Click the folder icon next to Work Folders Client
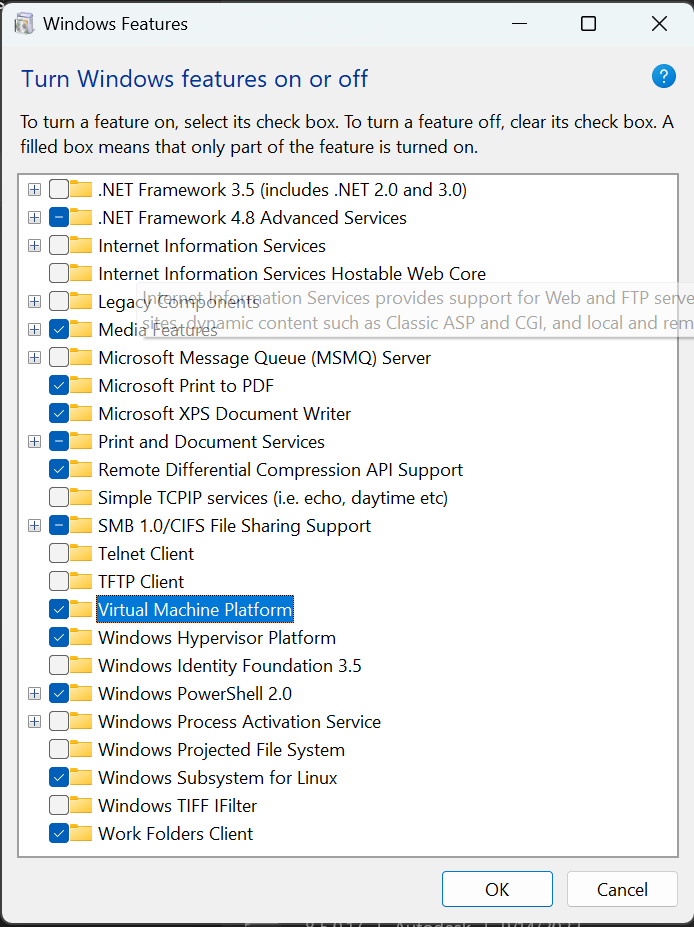Screen dimensions: 694x927 pyautogui.click(x=82, y=834)
